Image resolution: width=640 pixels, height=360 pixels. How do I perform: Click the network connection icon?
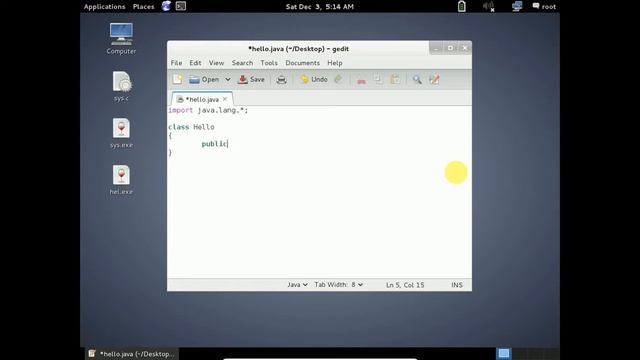click(x=517, y=6)
